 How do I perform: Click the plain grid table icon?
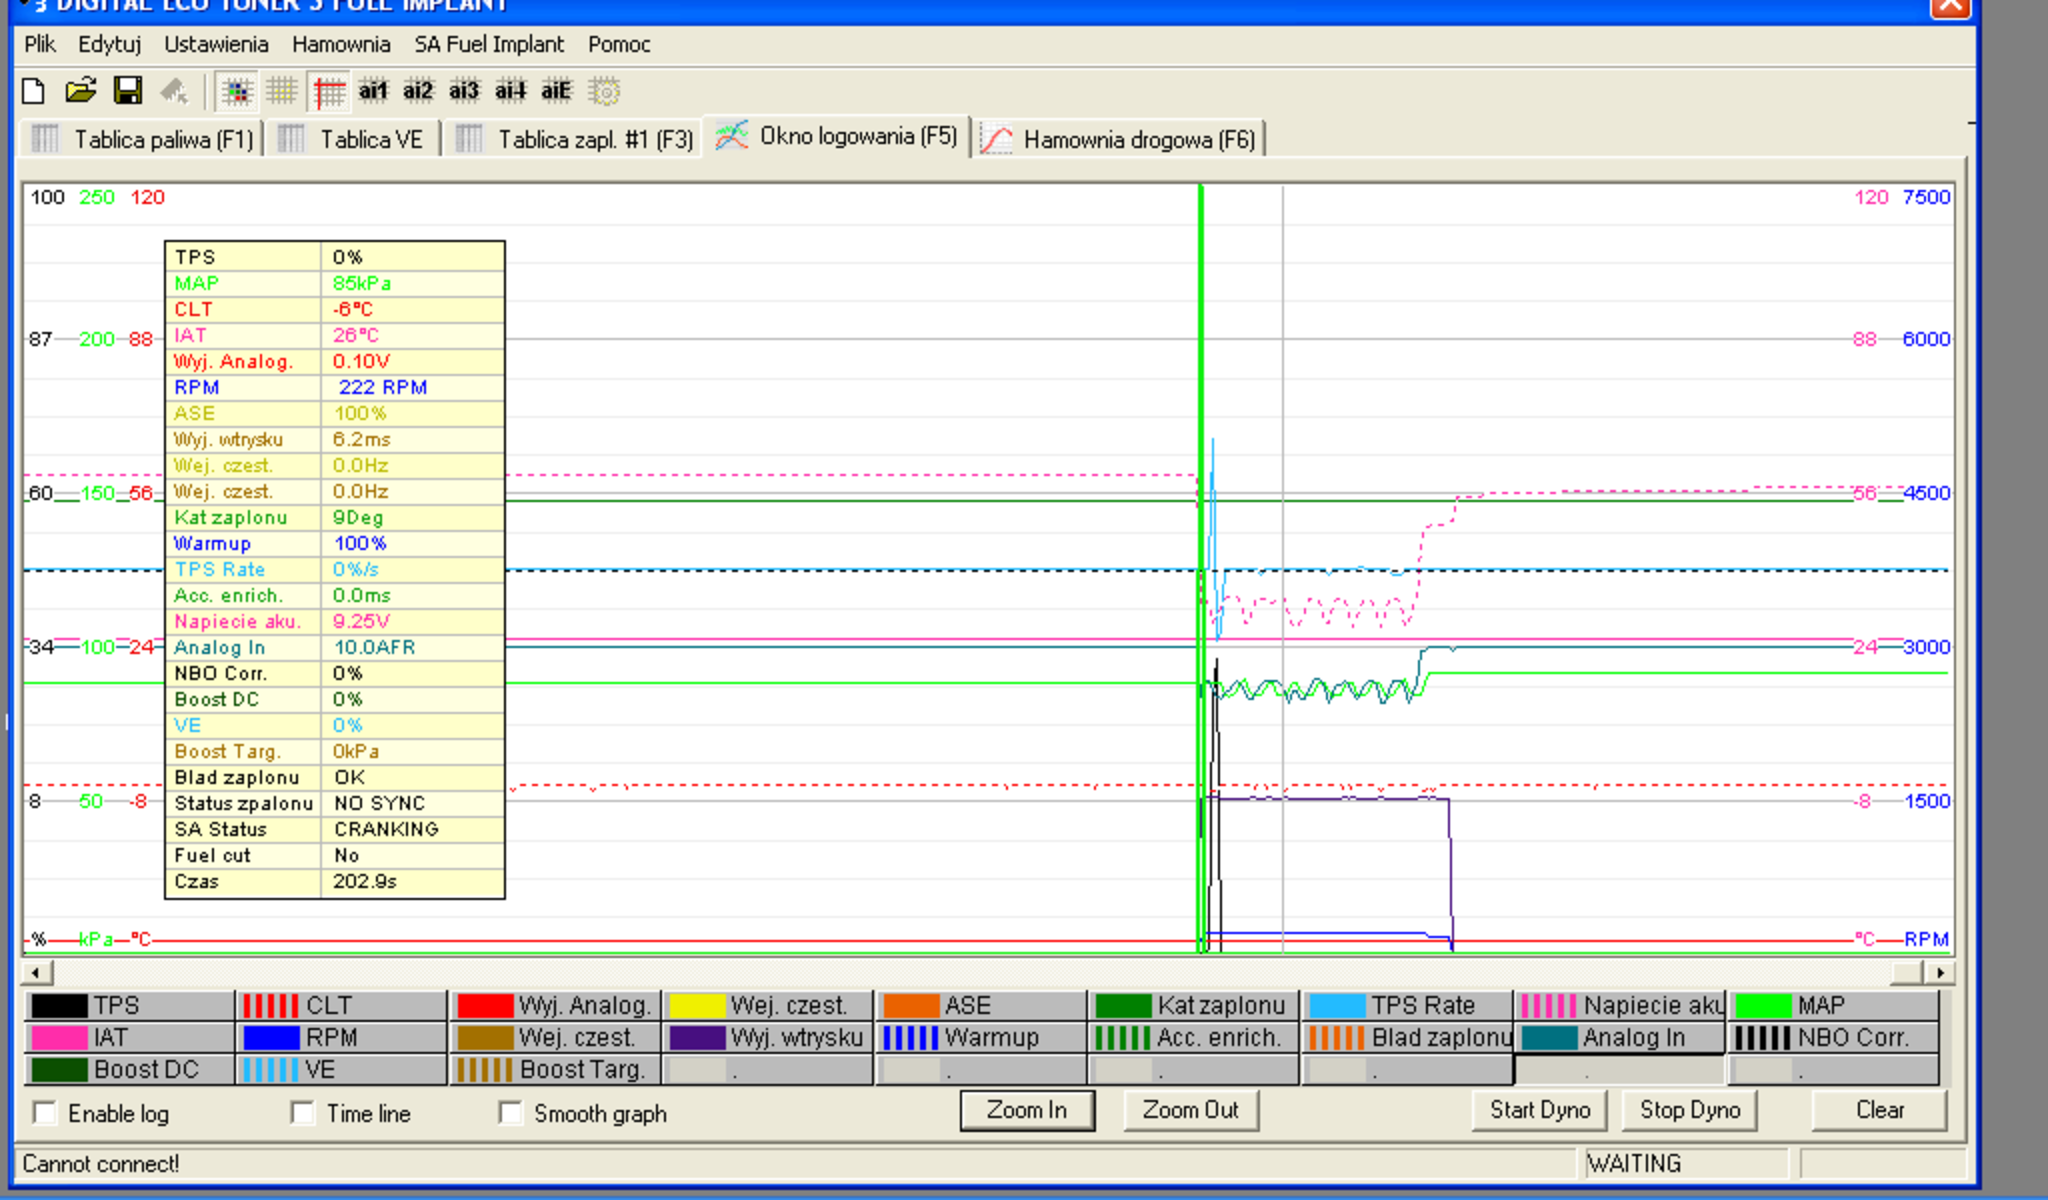pos(282,92)
